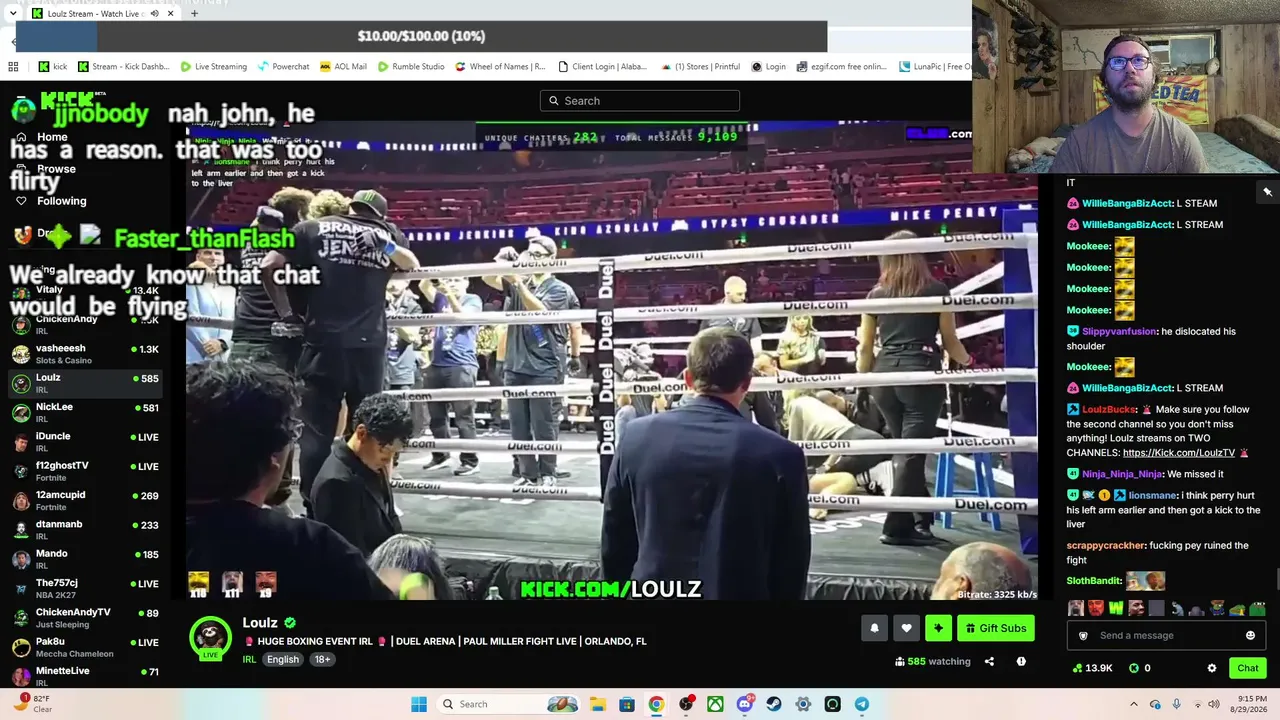The width and height of the screenshot is (1280, 720).
Task: Open the Powerchat bookmark
Action: 283,67
